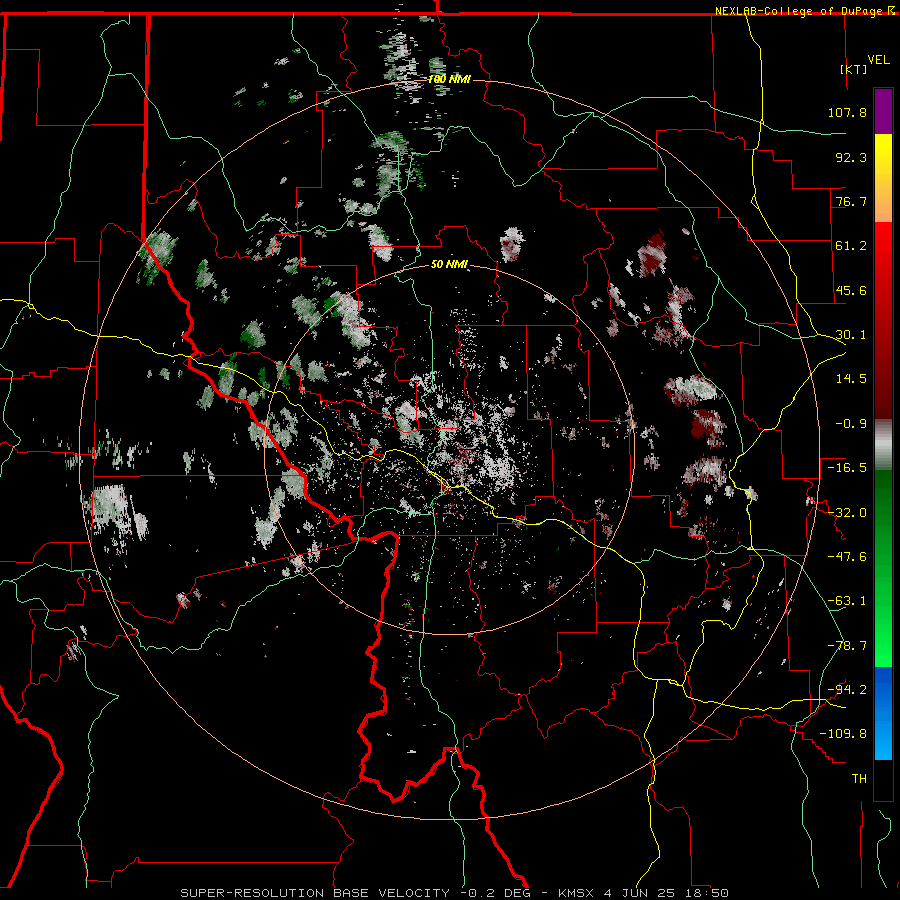This screenshot has width=900, height=900.
Task: Click the 30.1 velocity scale value
Action: tap(851, 335)
